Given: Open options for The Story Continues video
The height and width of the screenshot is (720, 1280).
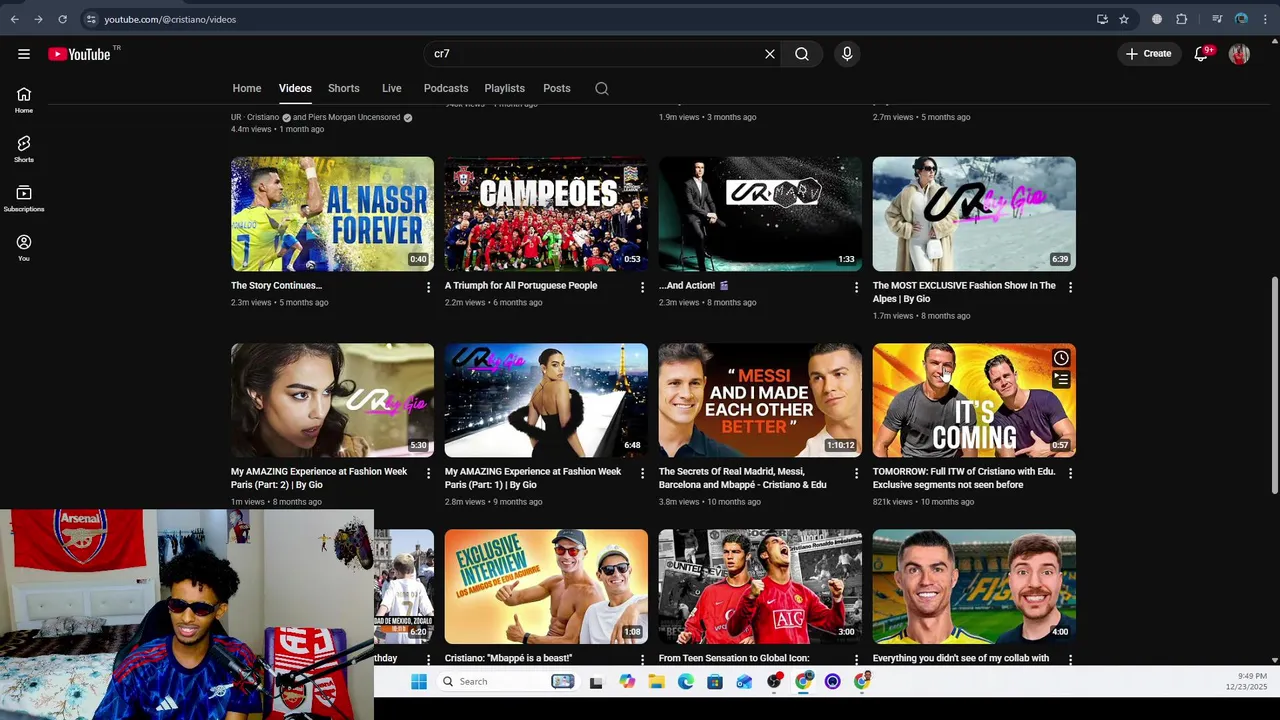Looking at the screenshot, I should point(428,287).
